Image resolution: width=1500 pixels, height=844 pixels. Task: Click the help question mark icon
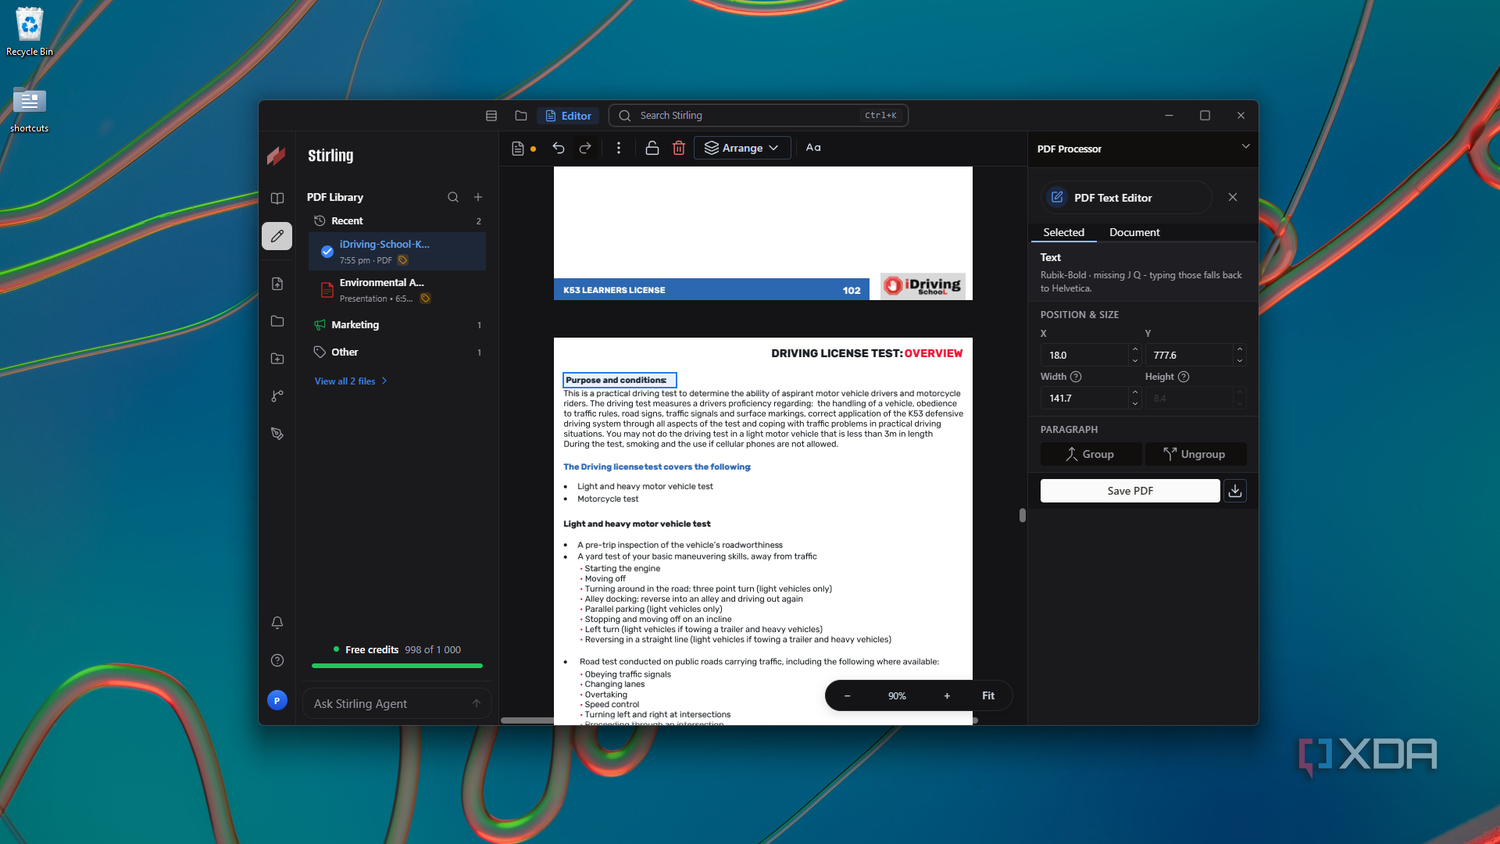pyautogui.click(x=277, y=660)
